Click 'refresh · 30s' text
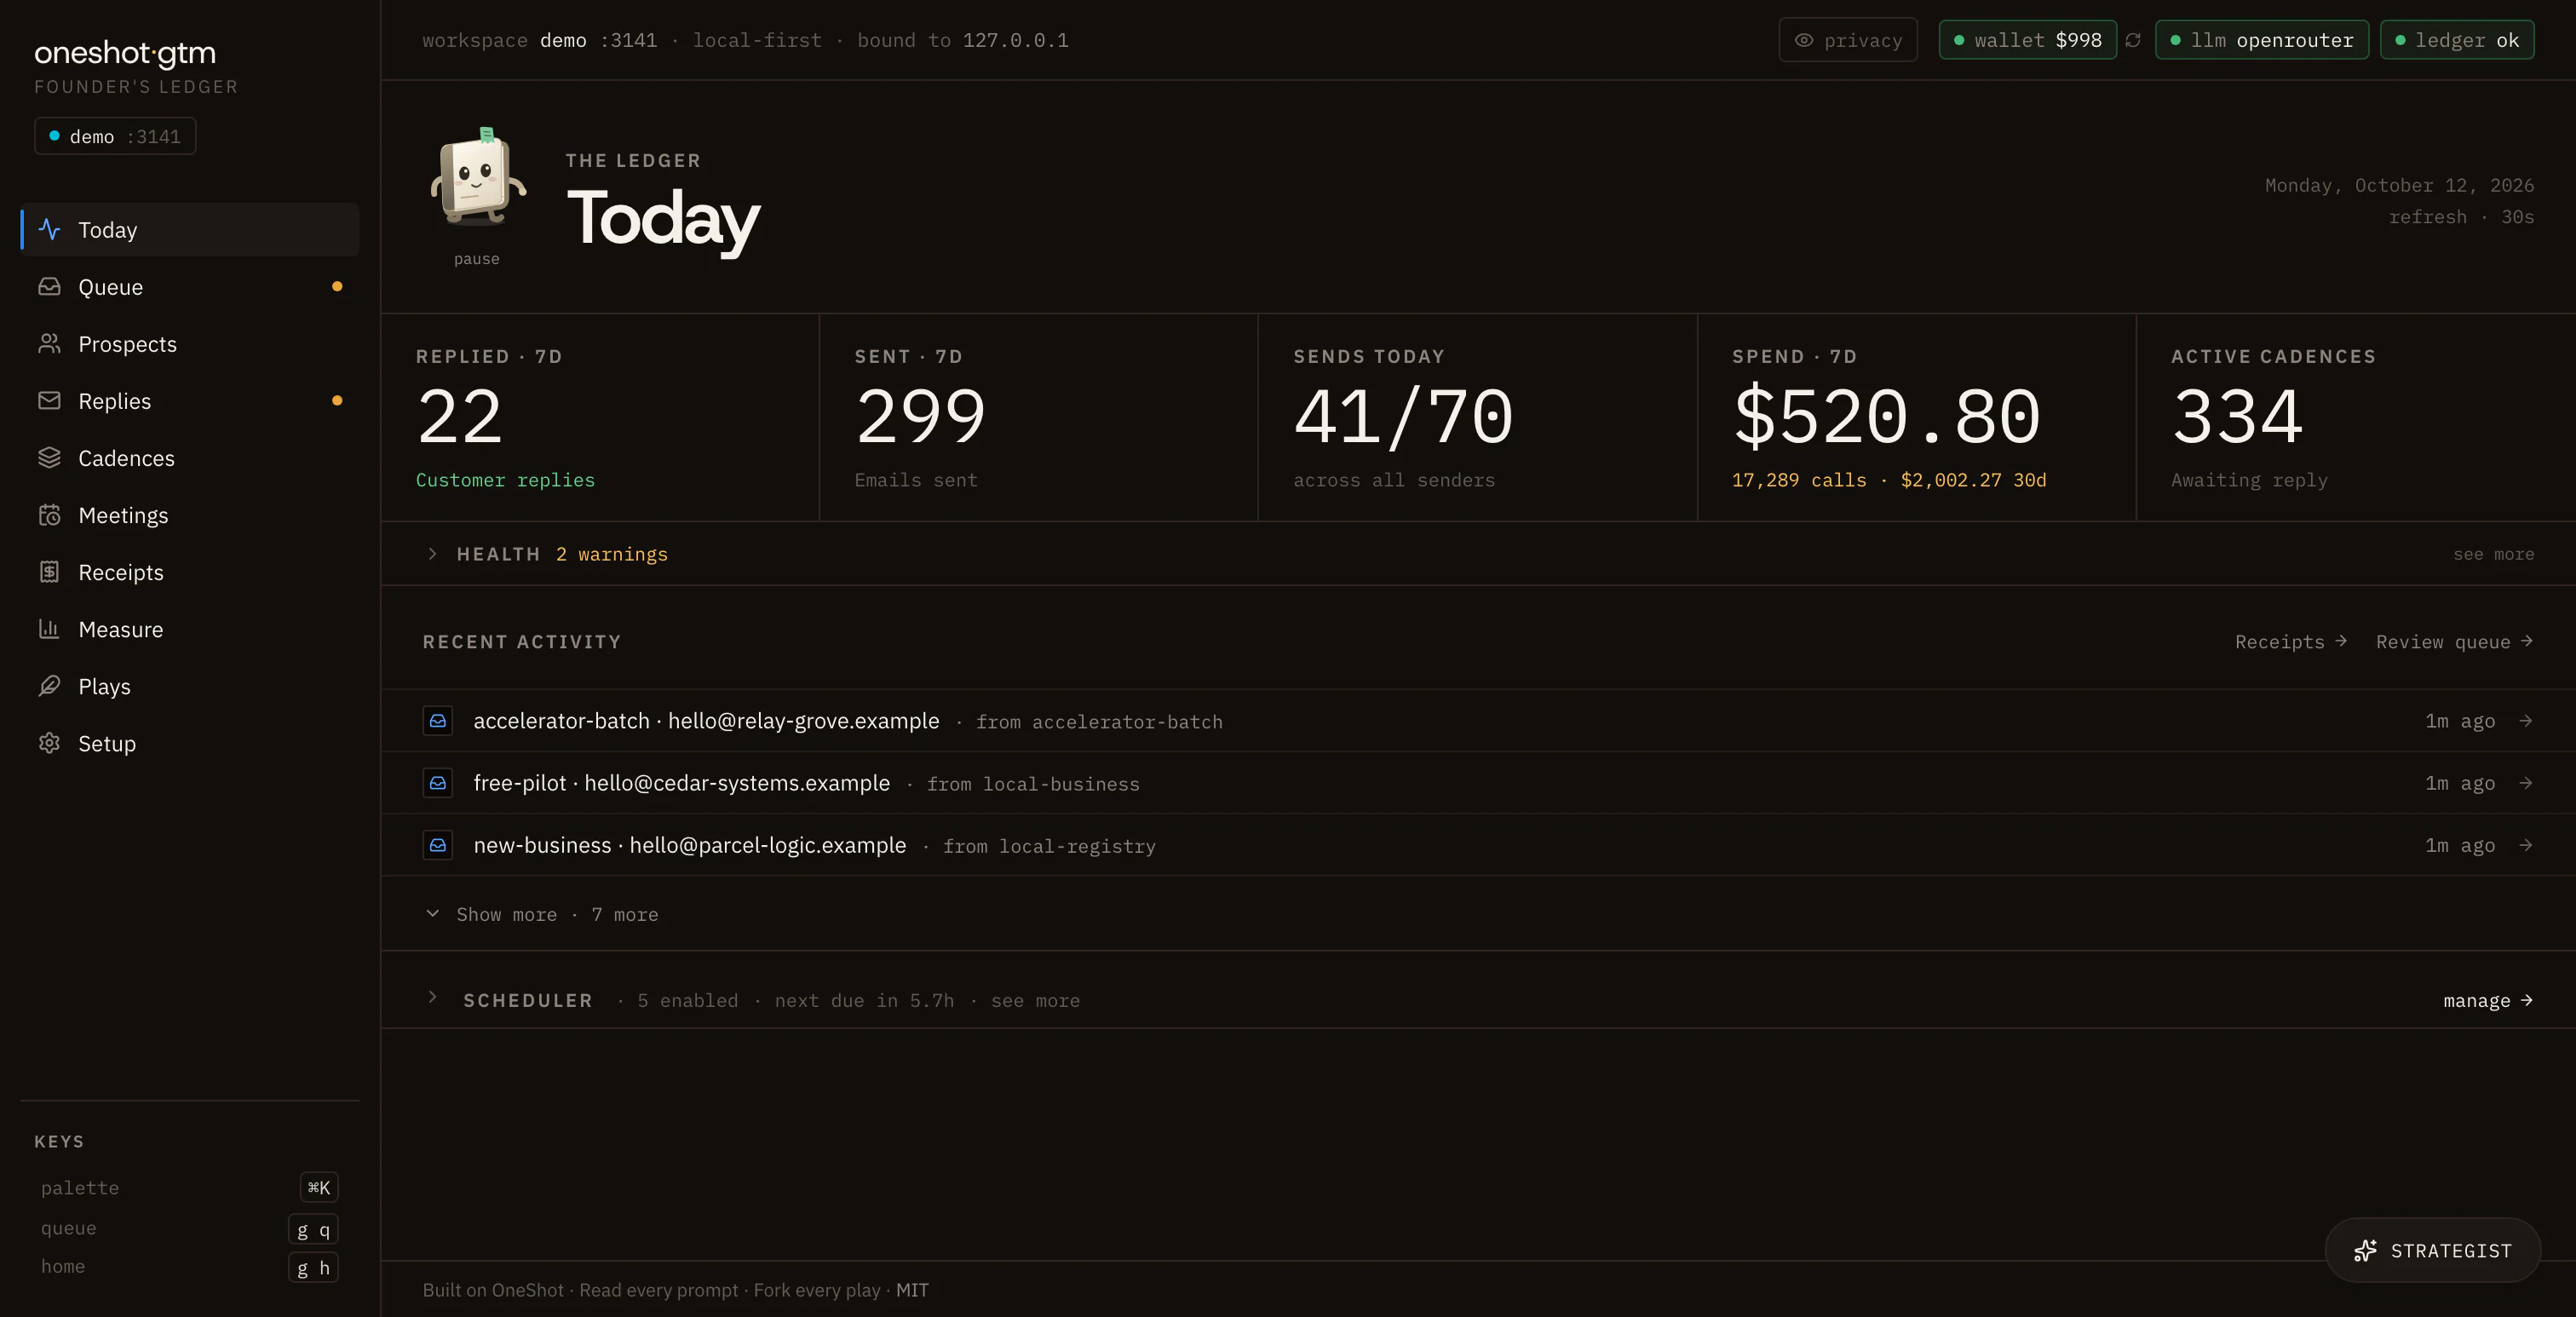The width and height of the screenshot is (2576, 1317). pos(2461,216)
